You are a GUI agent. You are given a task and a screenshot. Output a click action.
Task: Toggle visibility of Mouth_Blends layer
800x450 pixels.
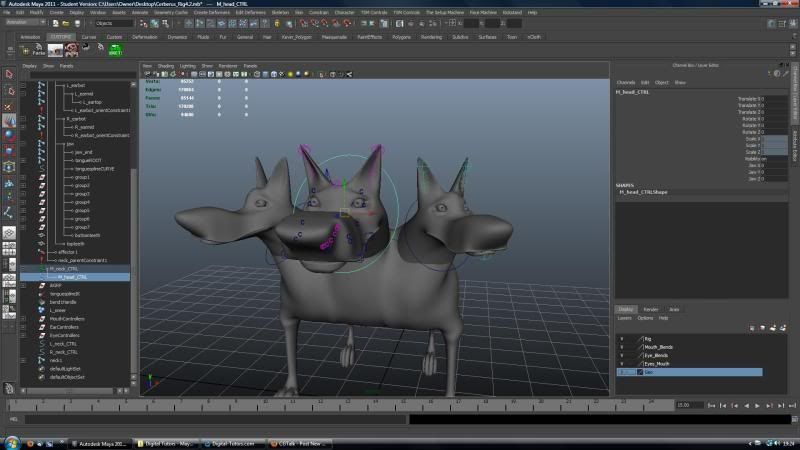pos(621,346)
